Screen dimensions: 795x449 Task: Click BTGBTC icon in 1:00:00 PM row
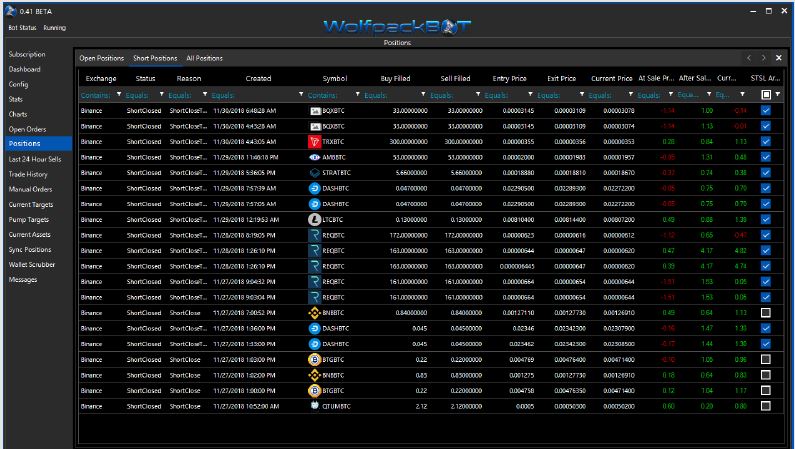point(314,390)
